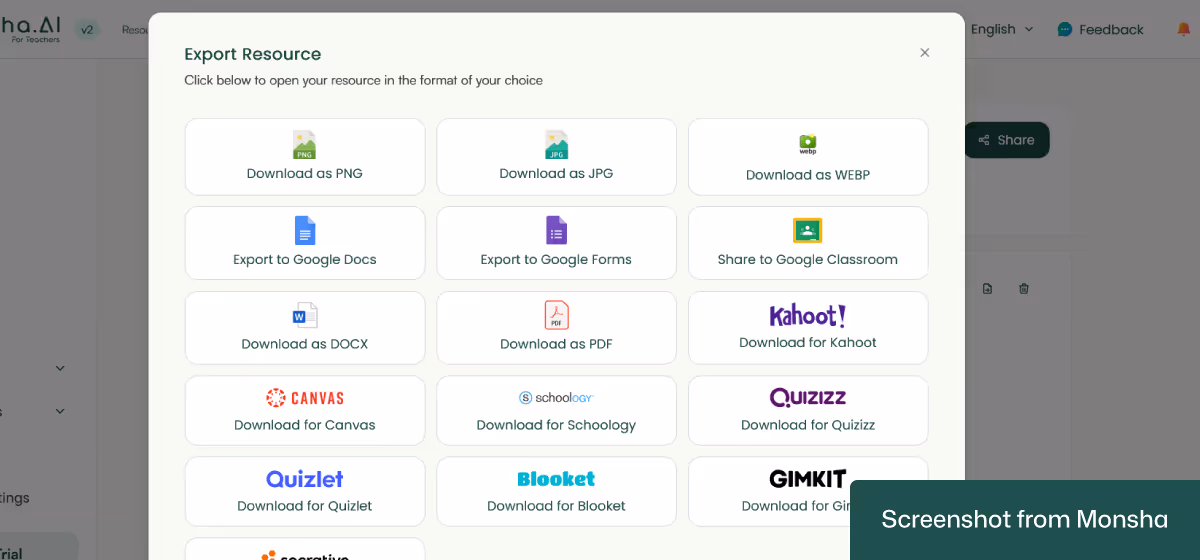The width and height of the screenshot is (1200, 560).
Task: Click the Download as PNG card
Action: point(305,157)
